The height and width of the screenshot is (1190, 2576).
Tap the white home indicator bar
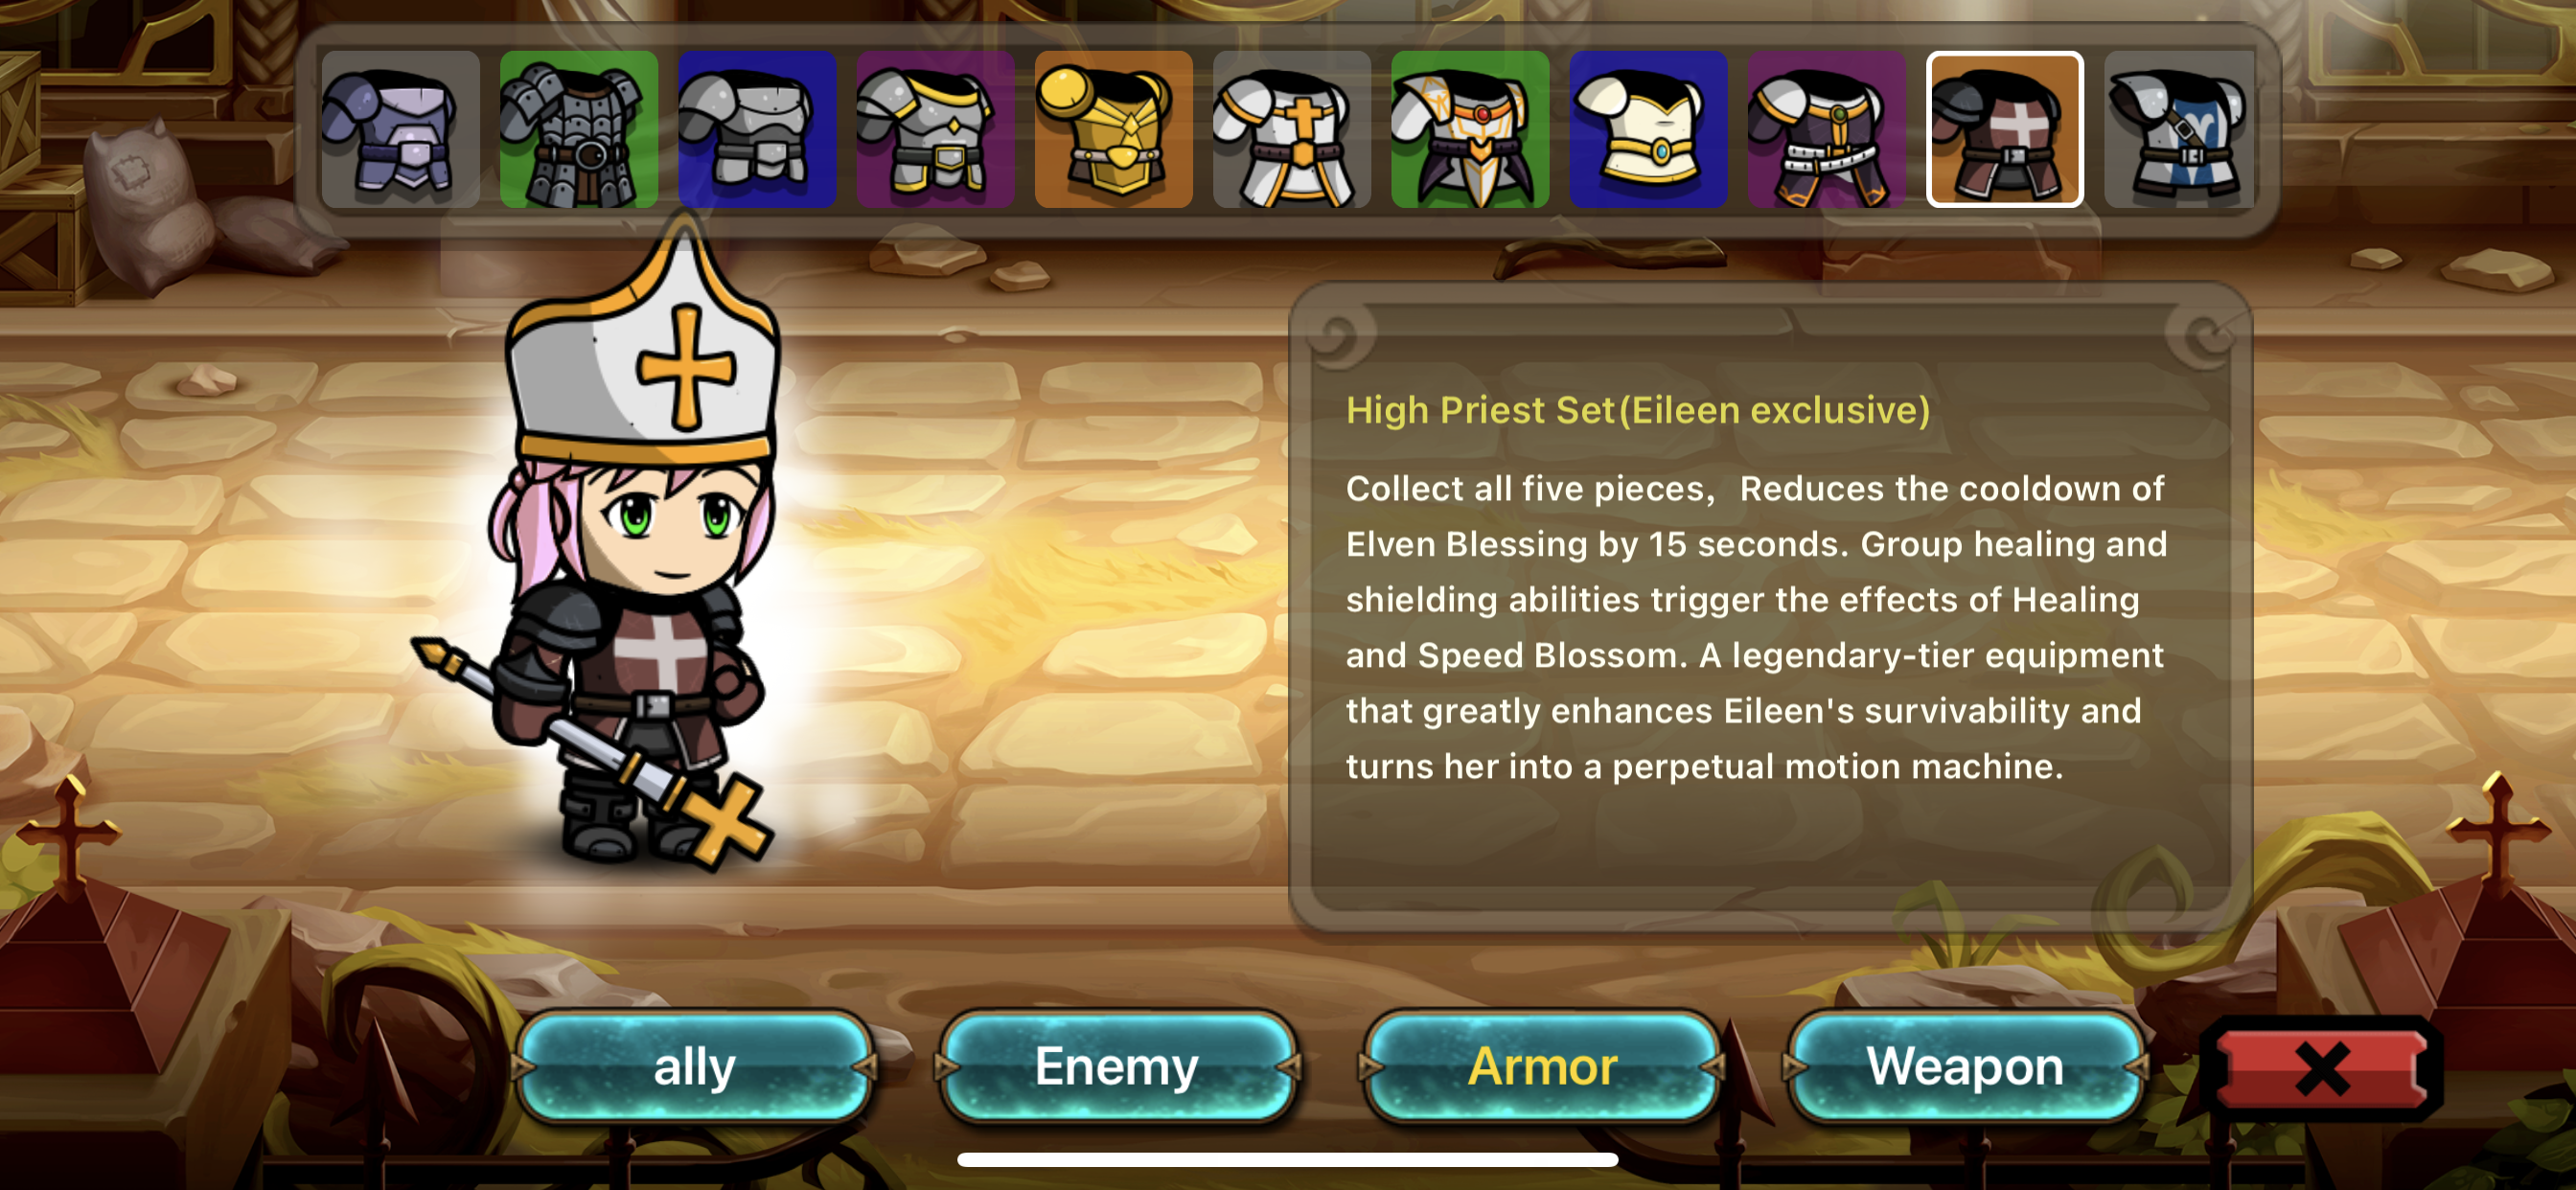(1287, 1160)
